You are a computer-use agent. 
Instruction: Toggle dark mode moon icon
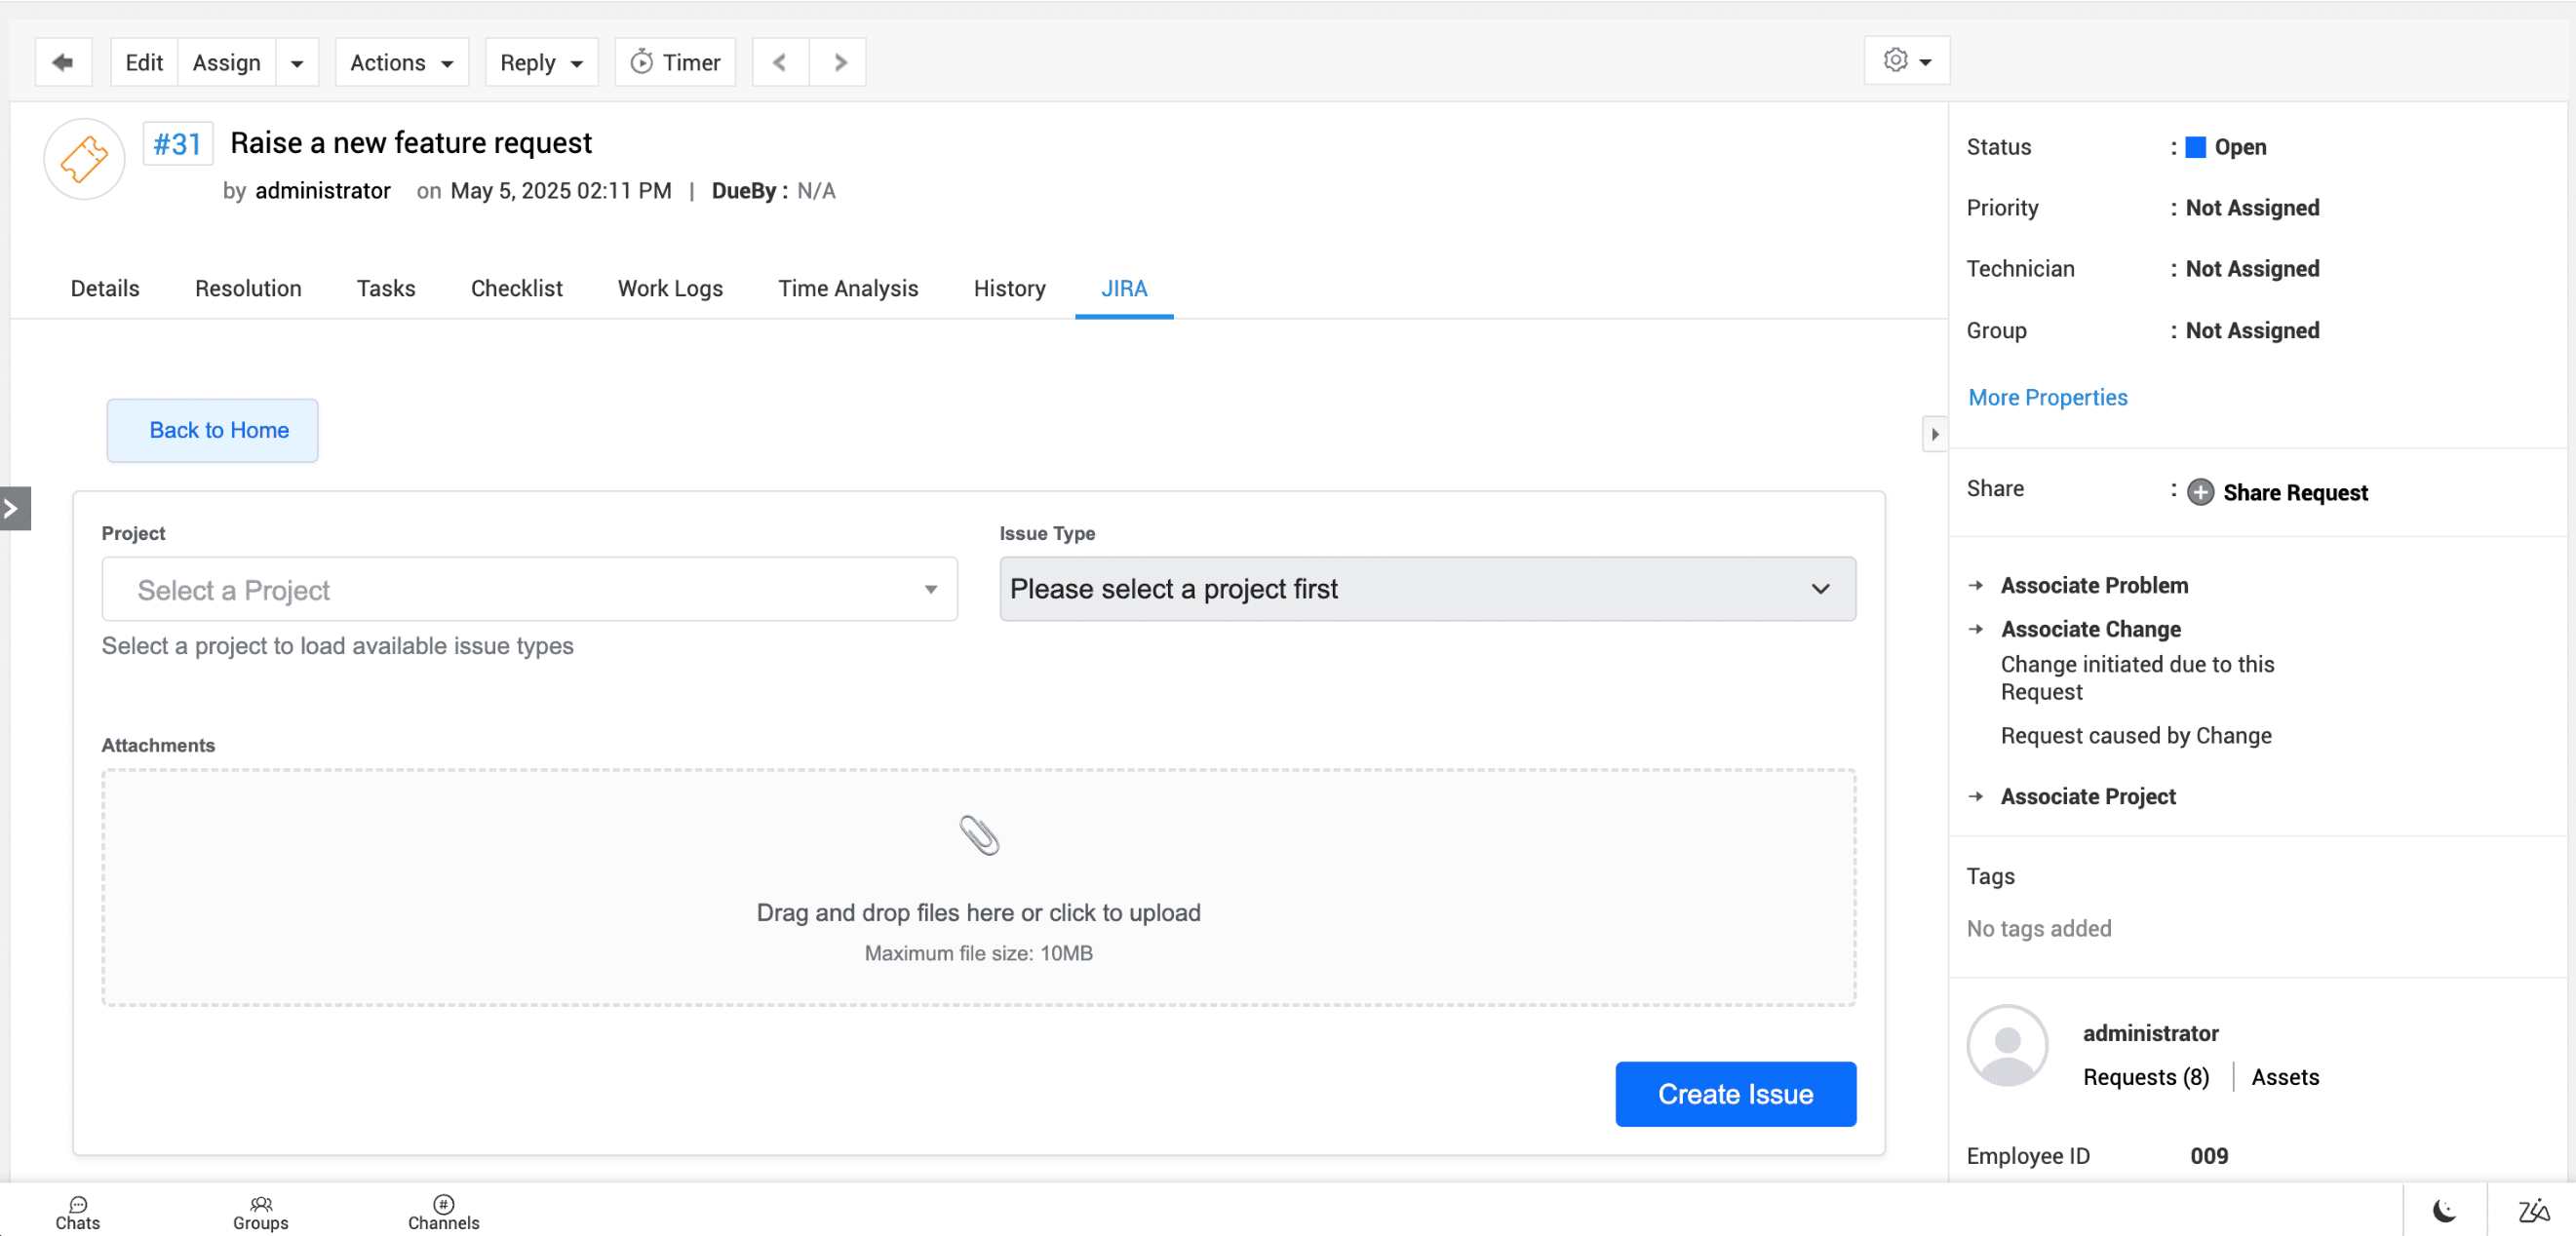tap(2443, 1211)
